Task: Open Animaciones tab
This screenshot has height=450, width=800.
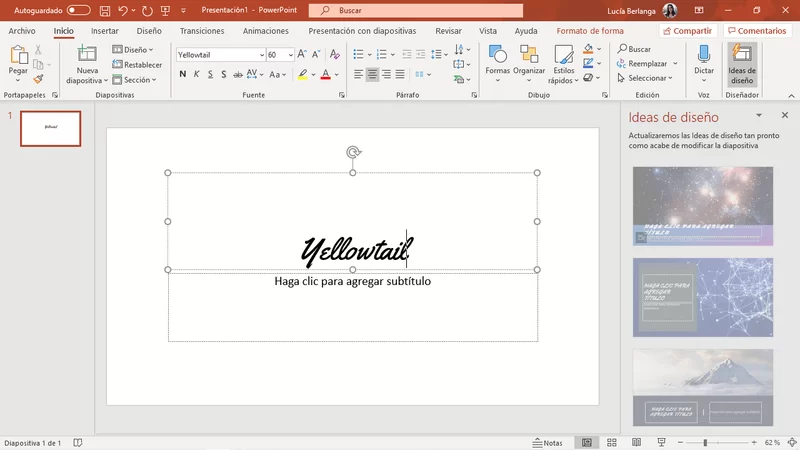Action: coord(265,31)
